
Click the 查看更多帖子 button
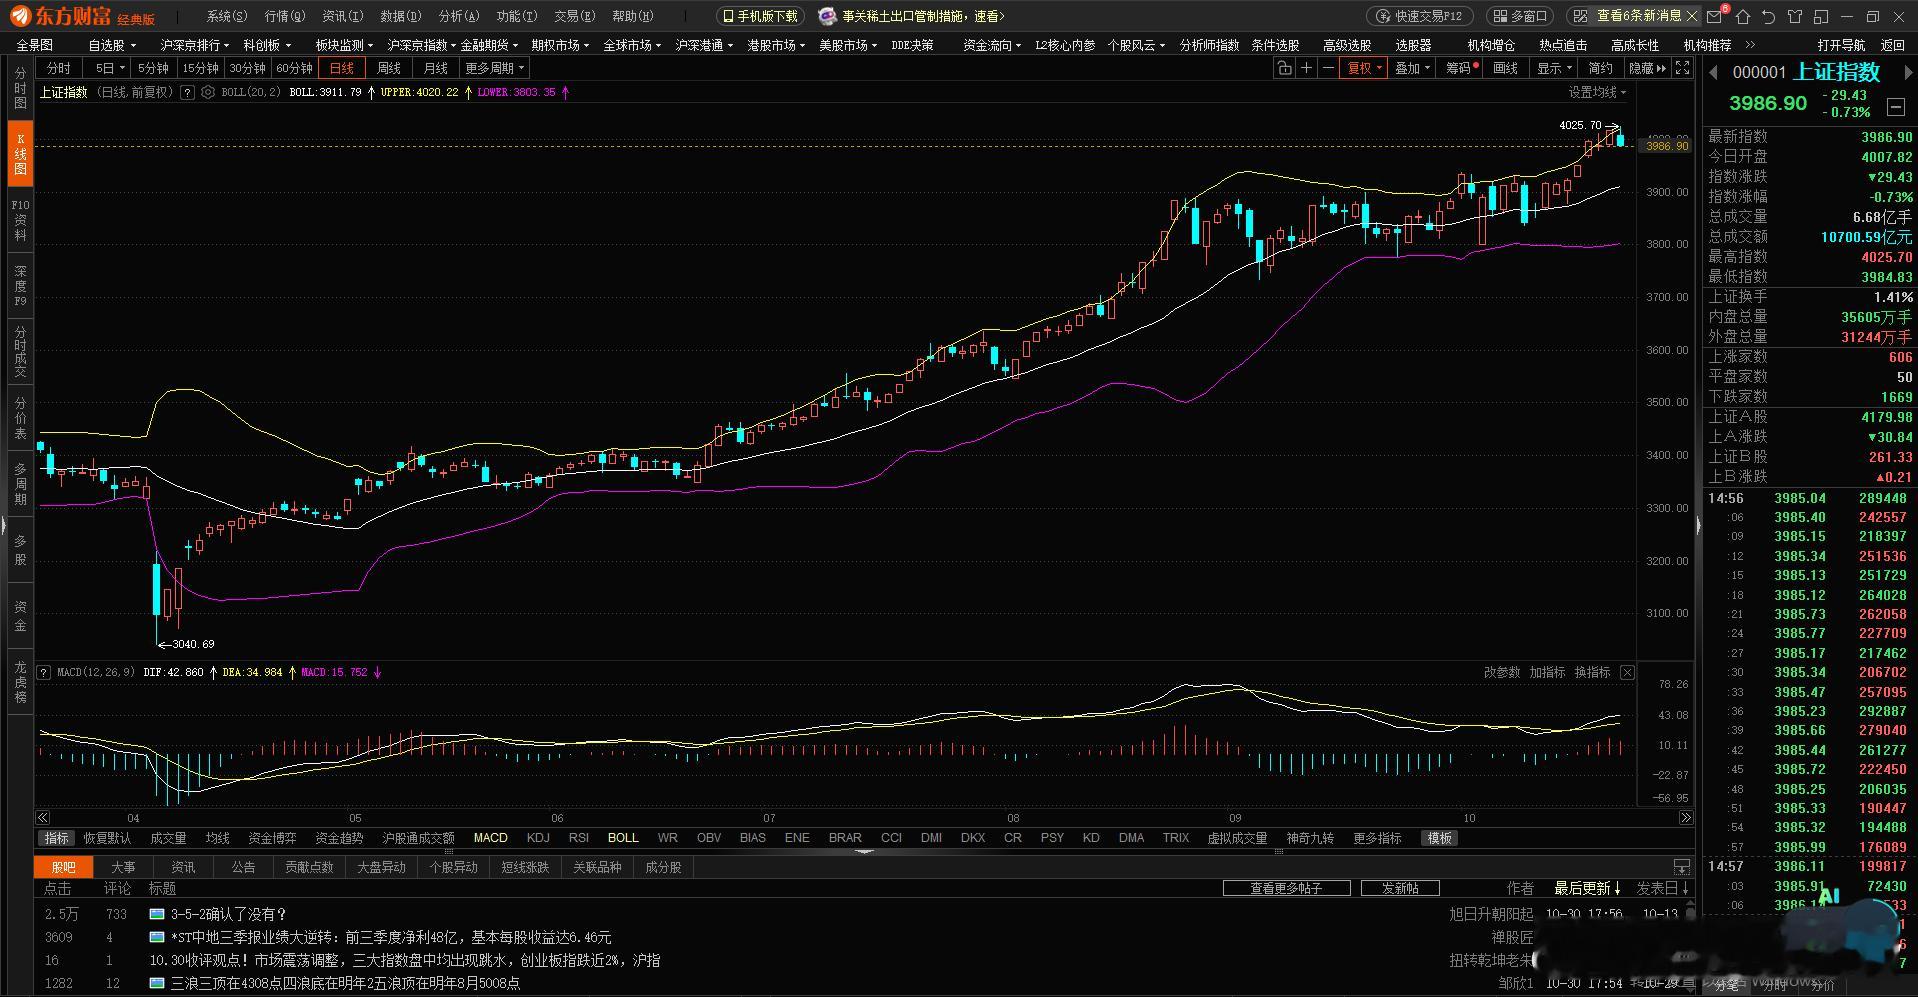tap(1286, 888)
